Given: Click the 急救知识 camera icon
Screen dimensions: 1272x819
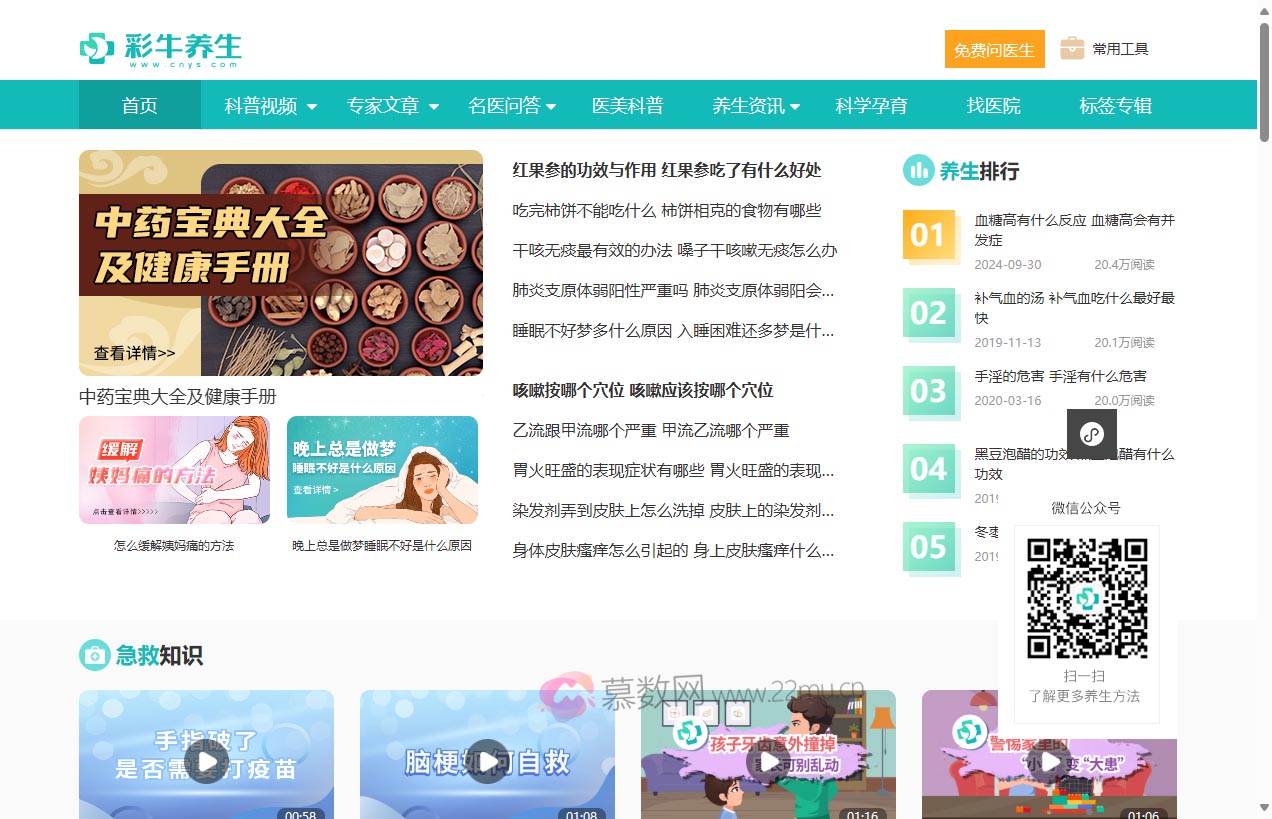Looking at the screenshot, I should [95, 655].
